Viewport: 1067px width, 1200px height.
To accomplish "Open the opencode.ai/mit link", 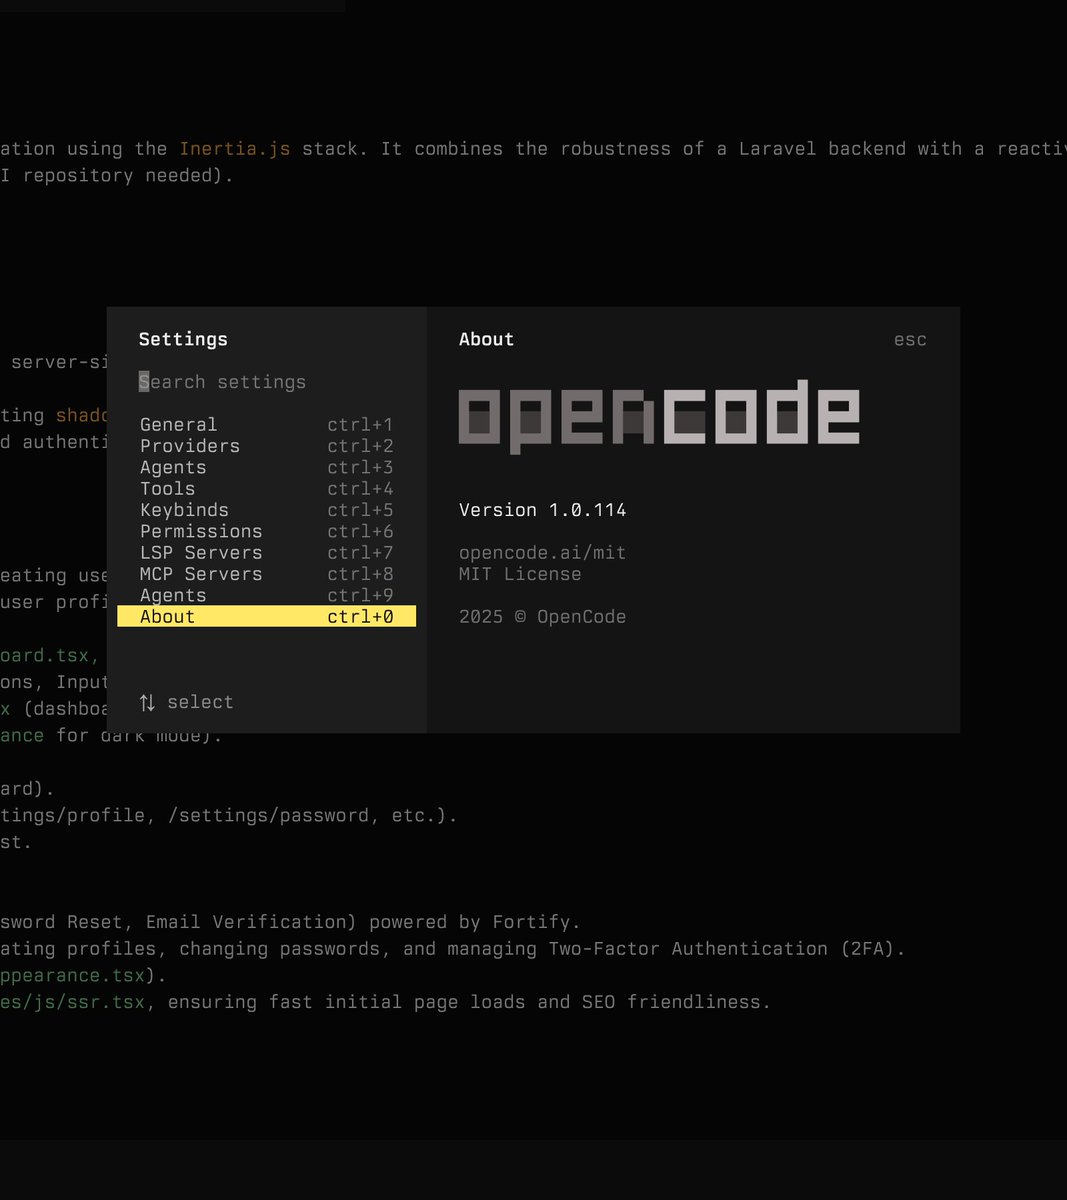I will pos(542,552).
